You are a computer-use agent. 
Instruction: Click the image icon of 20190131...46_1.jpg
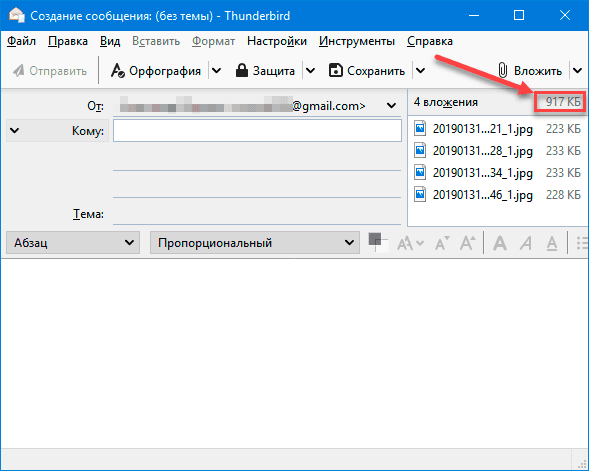420,194
